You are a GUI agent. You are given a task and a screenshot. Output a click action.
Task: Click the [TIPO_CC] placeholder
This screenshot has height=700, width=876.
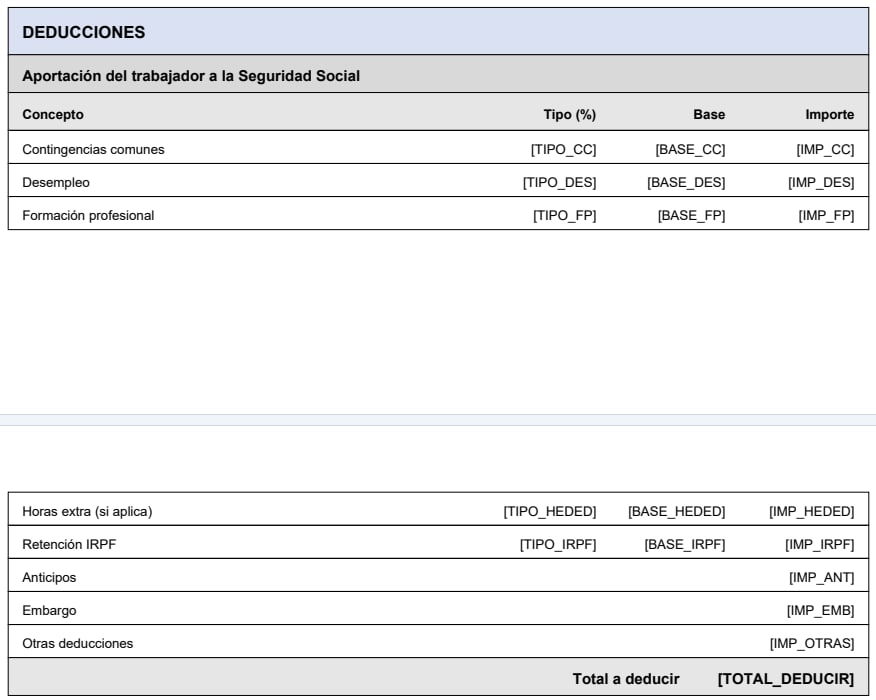click(566, 148)
